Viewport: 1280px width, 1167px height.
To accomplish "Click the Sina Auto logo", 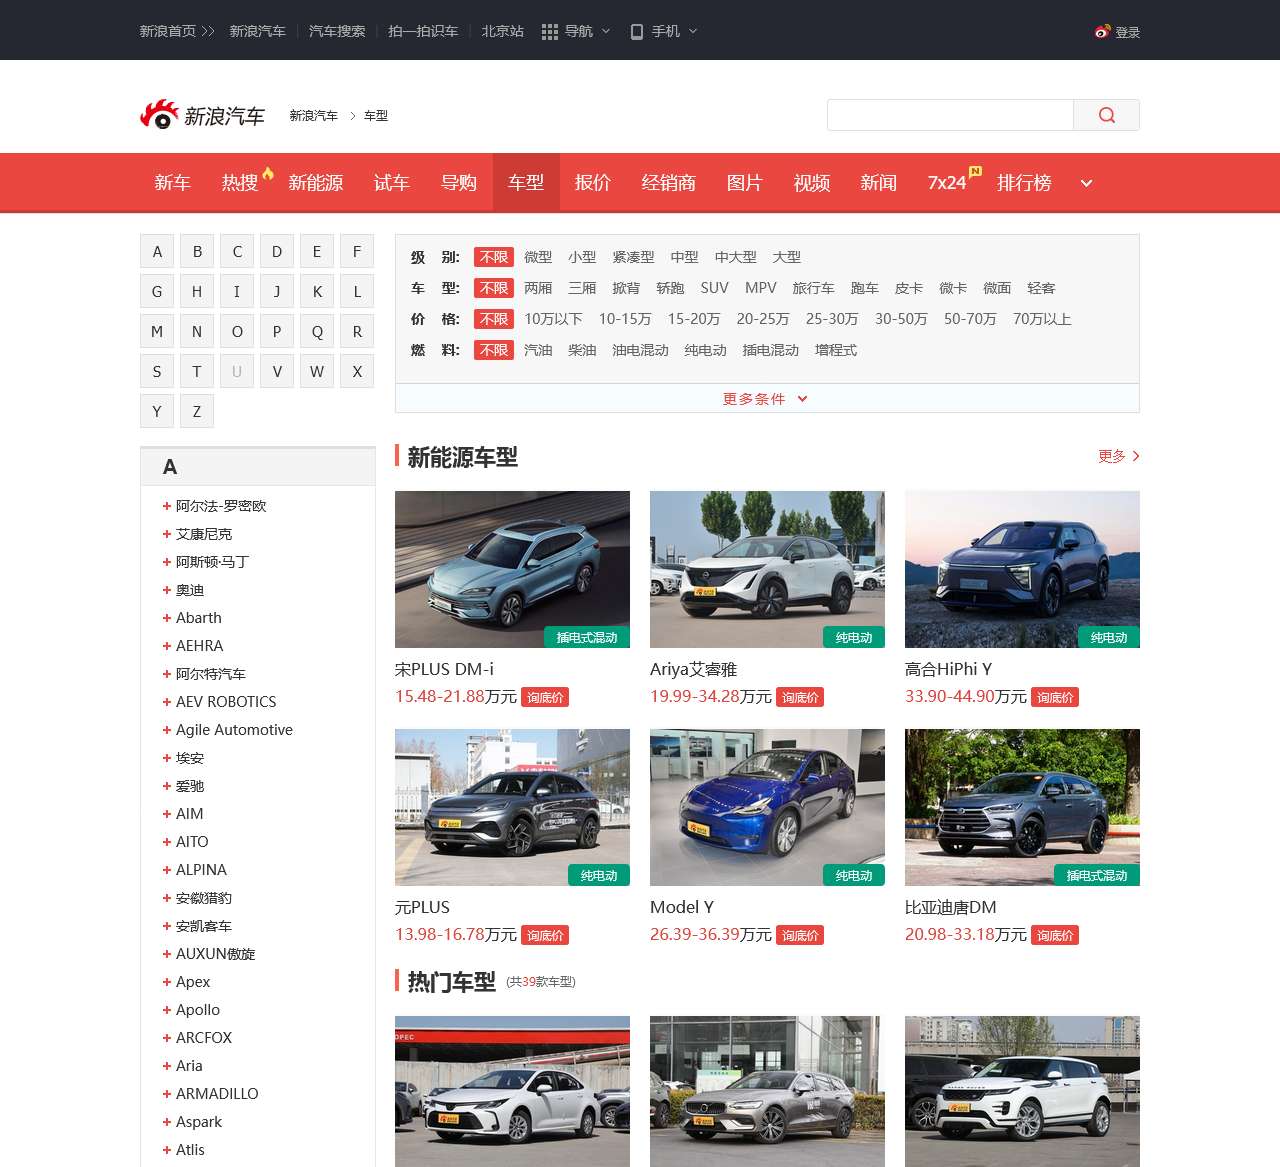I will click(202, 116).
